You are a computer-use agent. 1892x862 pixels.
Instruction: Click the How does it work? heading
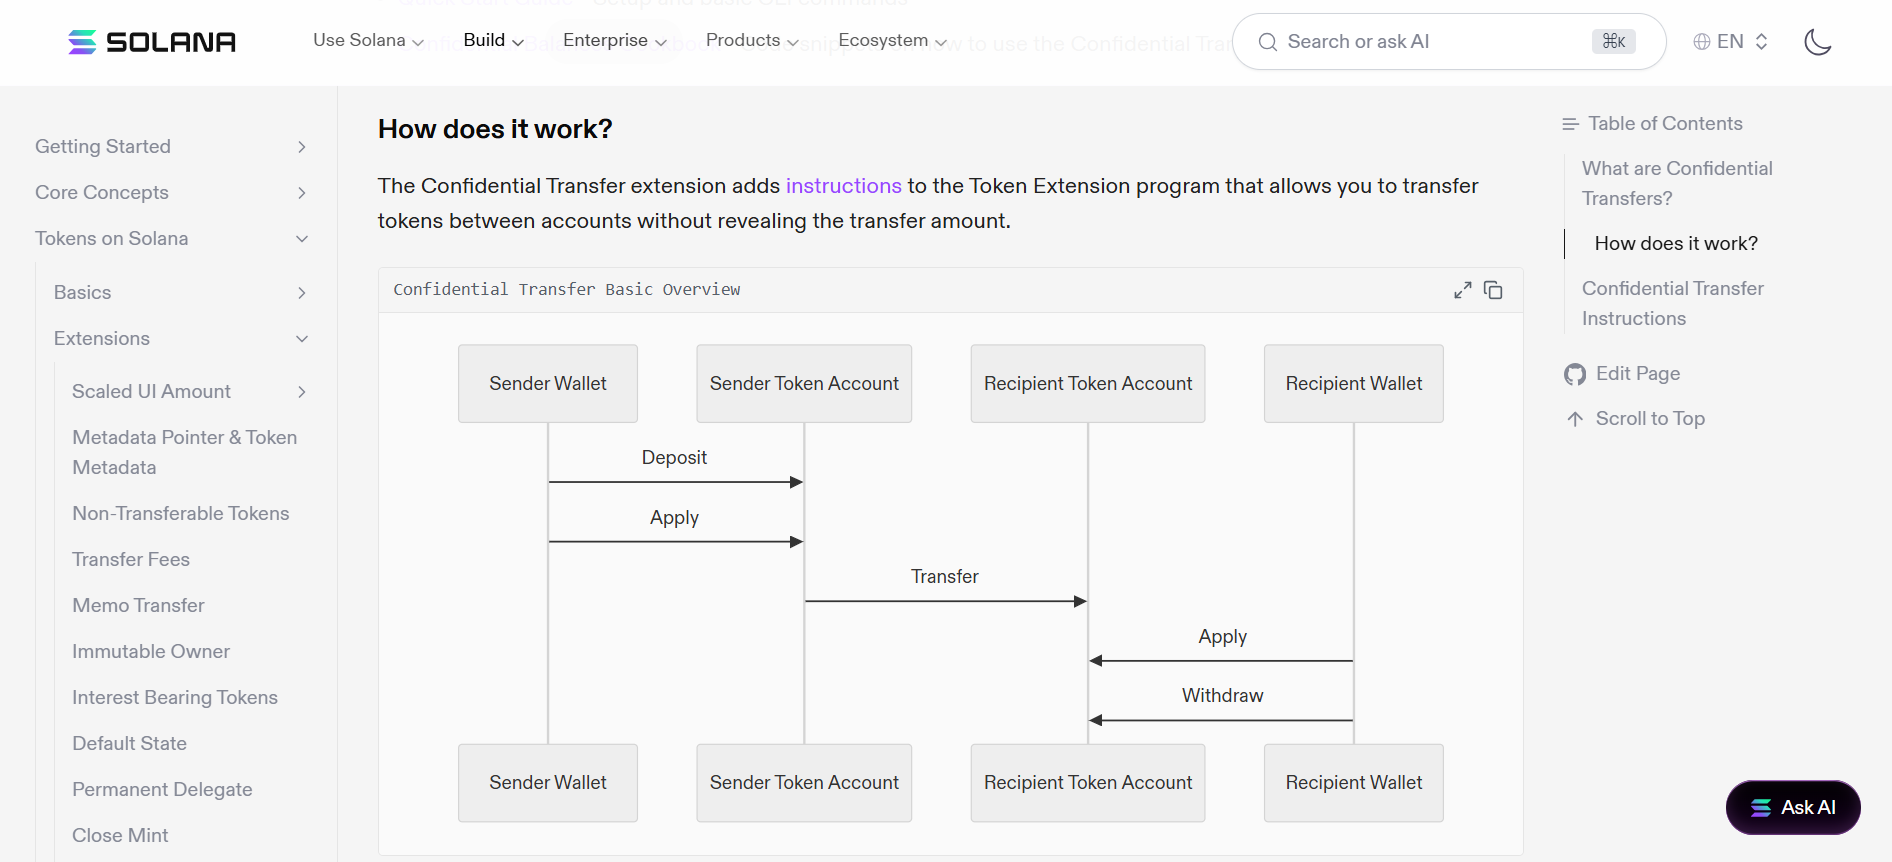pos(495,129)
